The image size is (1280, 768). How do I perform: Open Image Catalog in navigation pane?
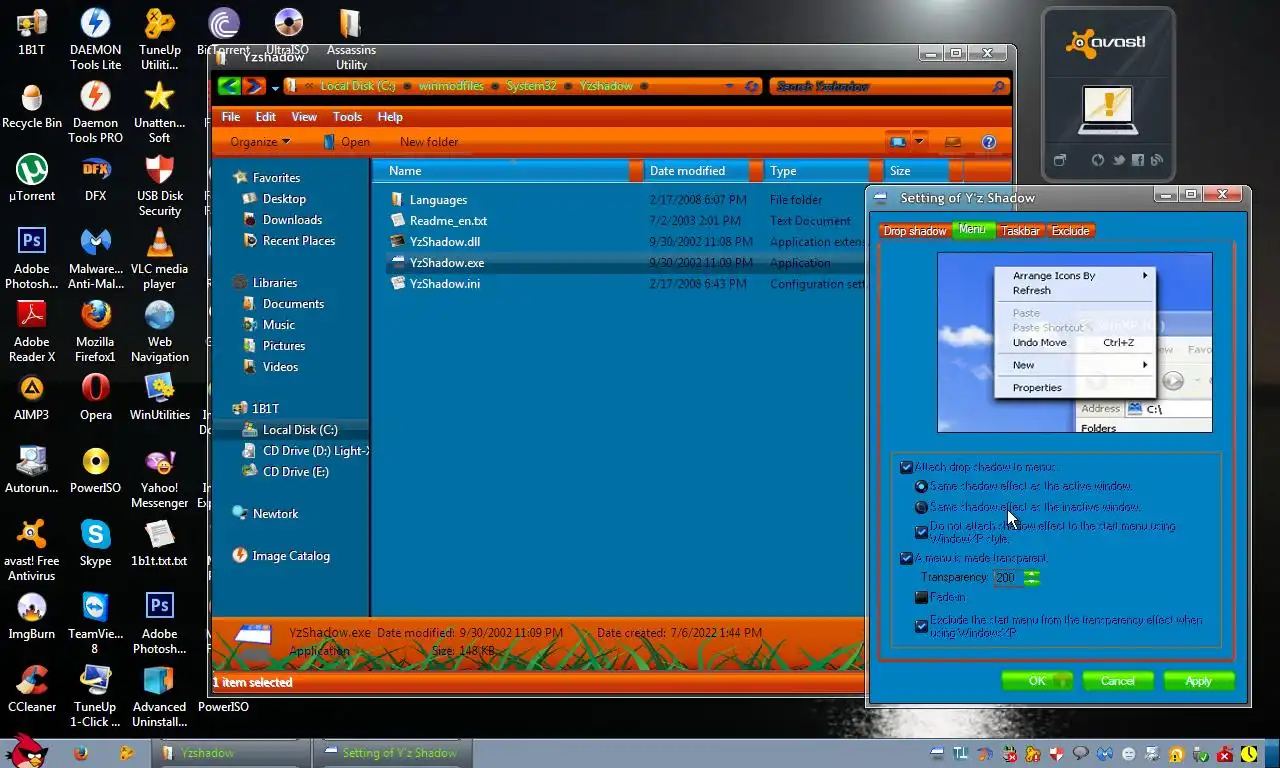point(290,556)
